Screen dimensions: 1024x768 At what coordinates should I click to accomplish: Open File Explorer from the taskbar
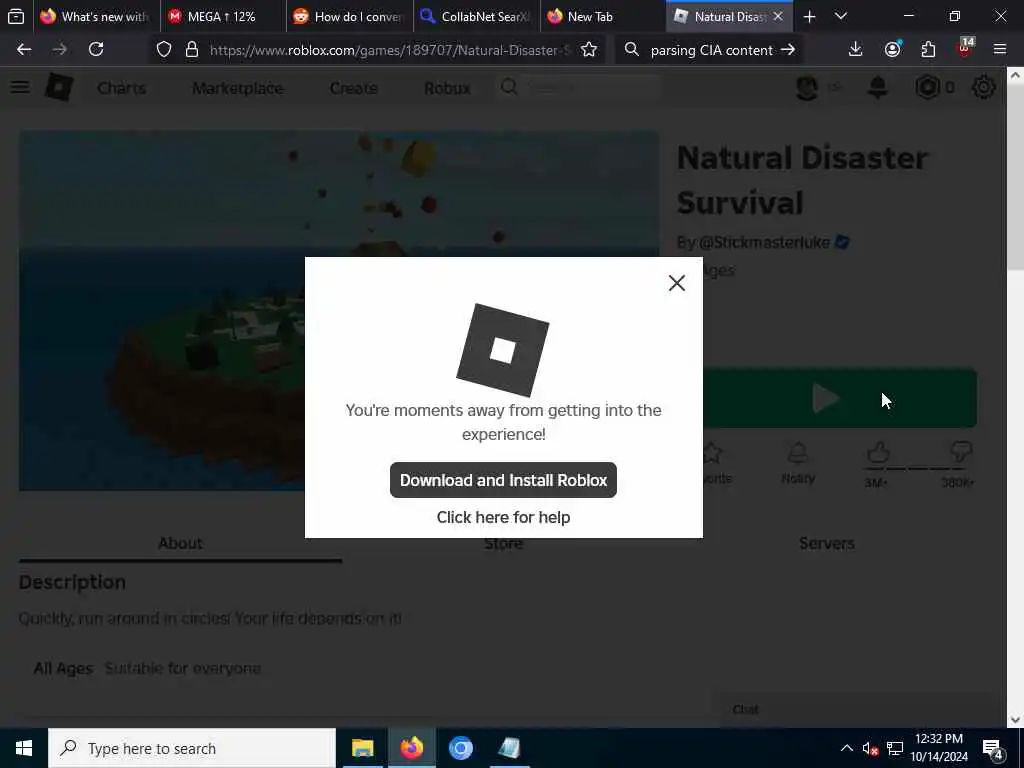(362, 748)
